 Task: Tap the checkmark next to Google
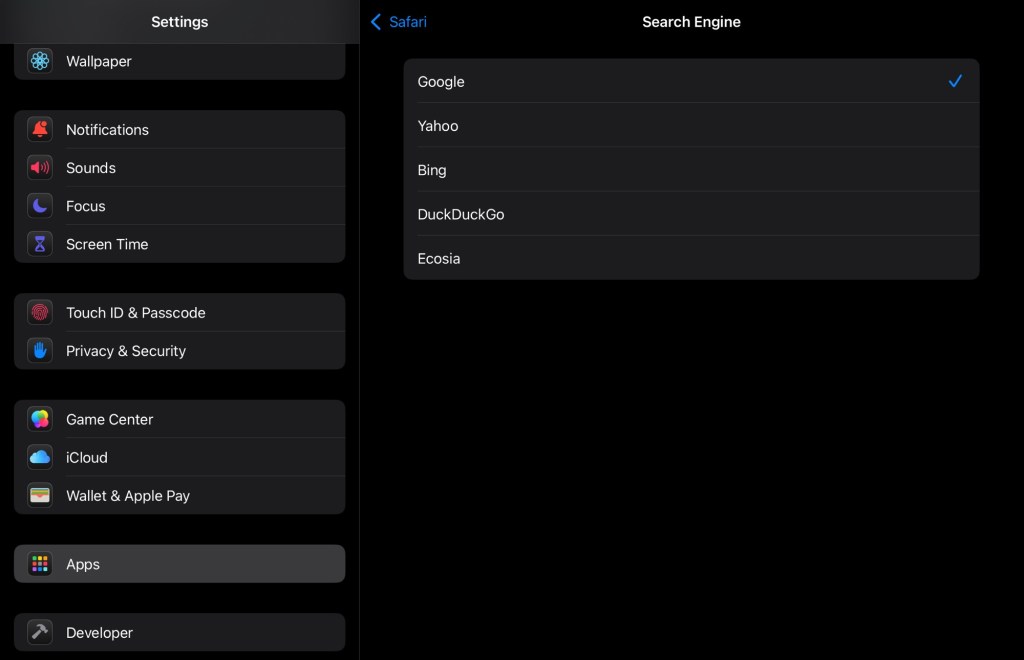(x=955, y=82)
